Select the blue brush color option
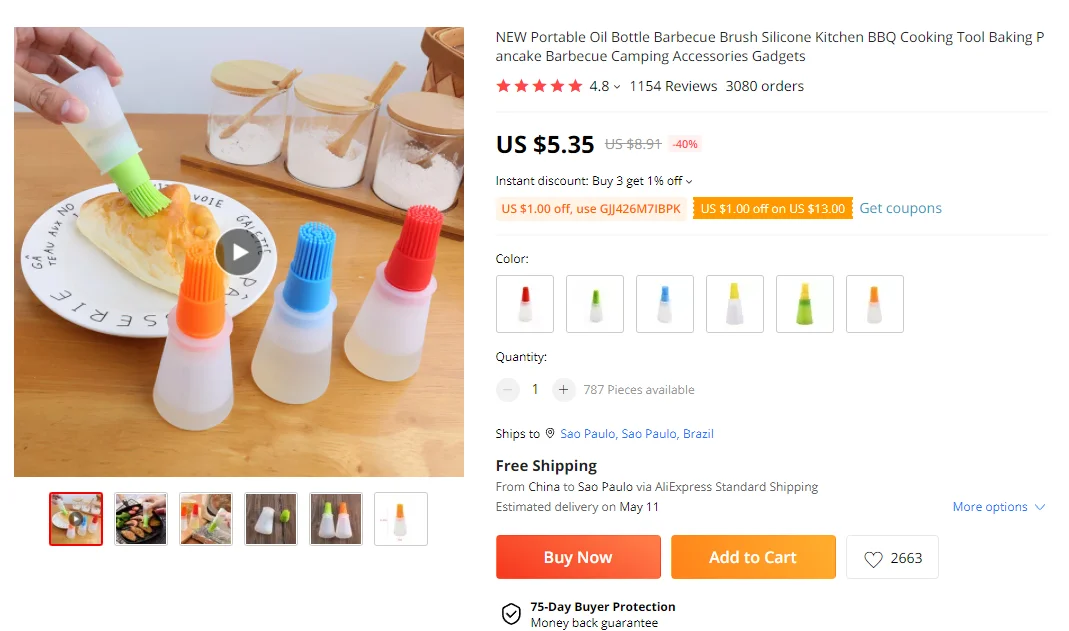Image resolution: width=1069 pixels, height=631 pixels. point(665,304)
